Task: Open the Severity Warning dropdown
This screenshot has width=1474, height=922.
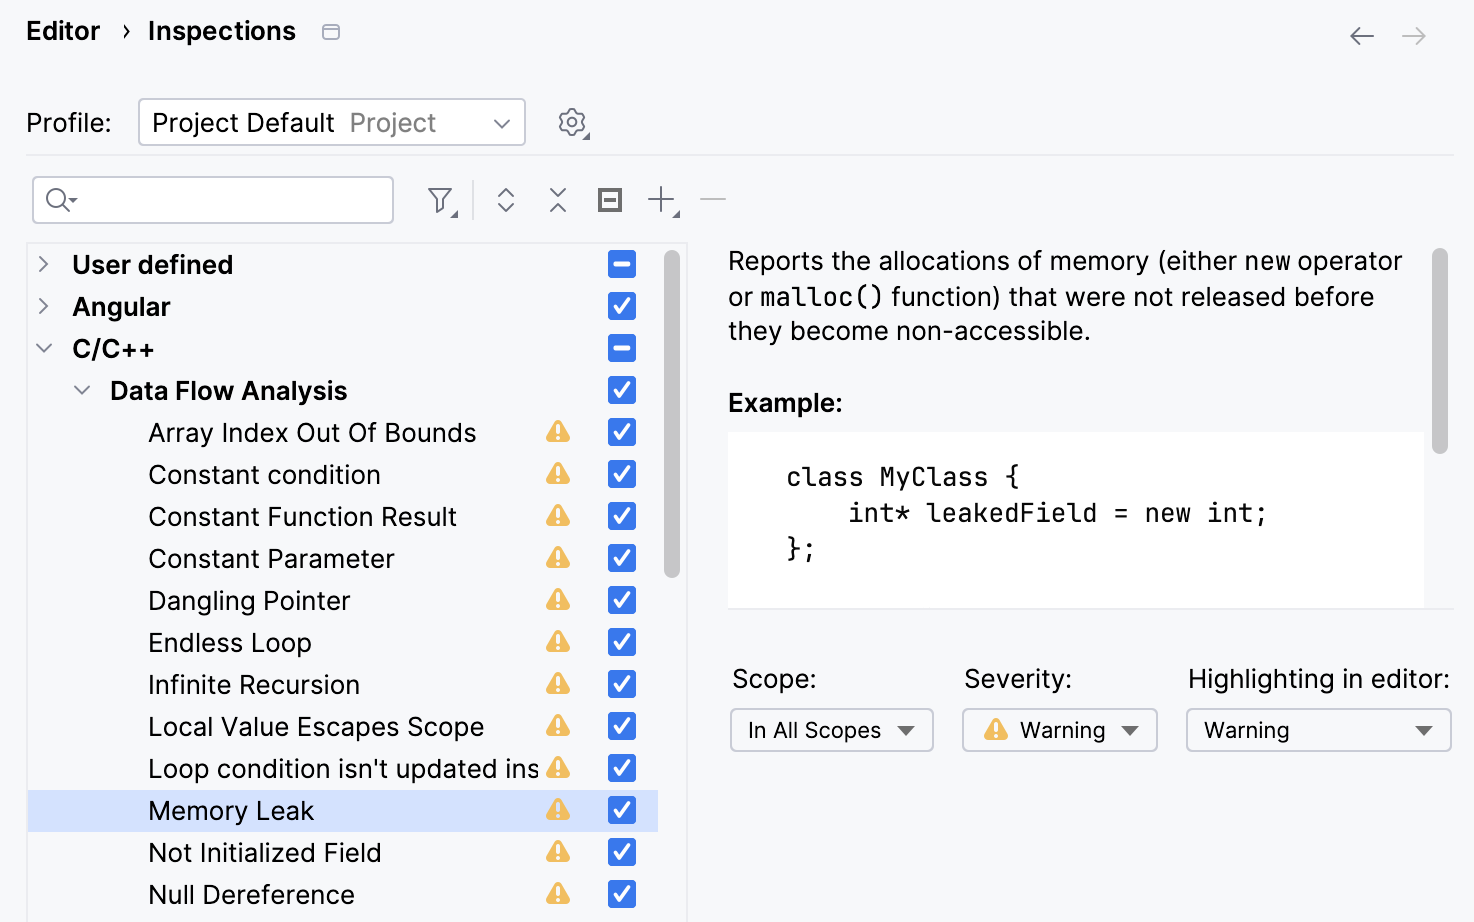Action: point(1060,730)
